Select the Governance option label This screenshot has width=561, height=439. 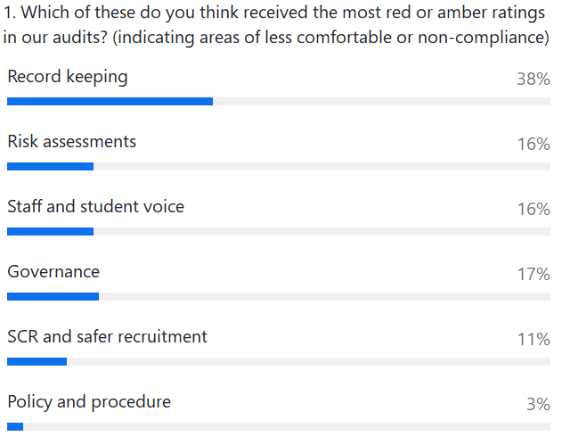(54, 272)
